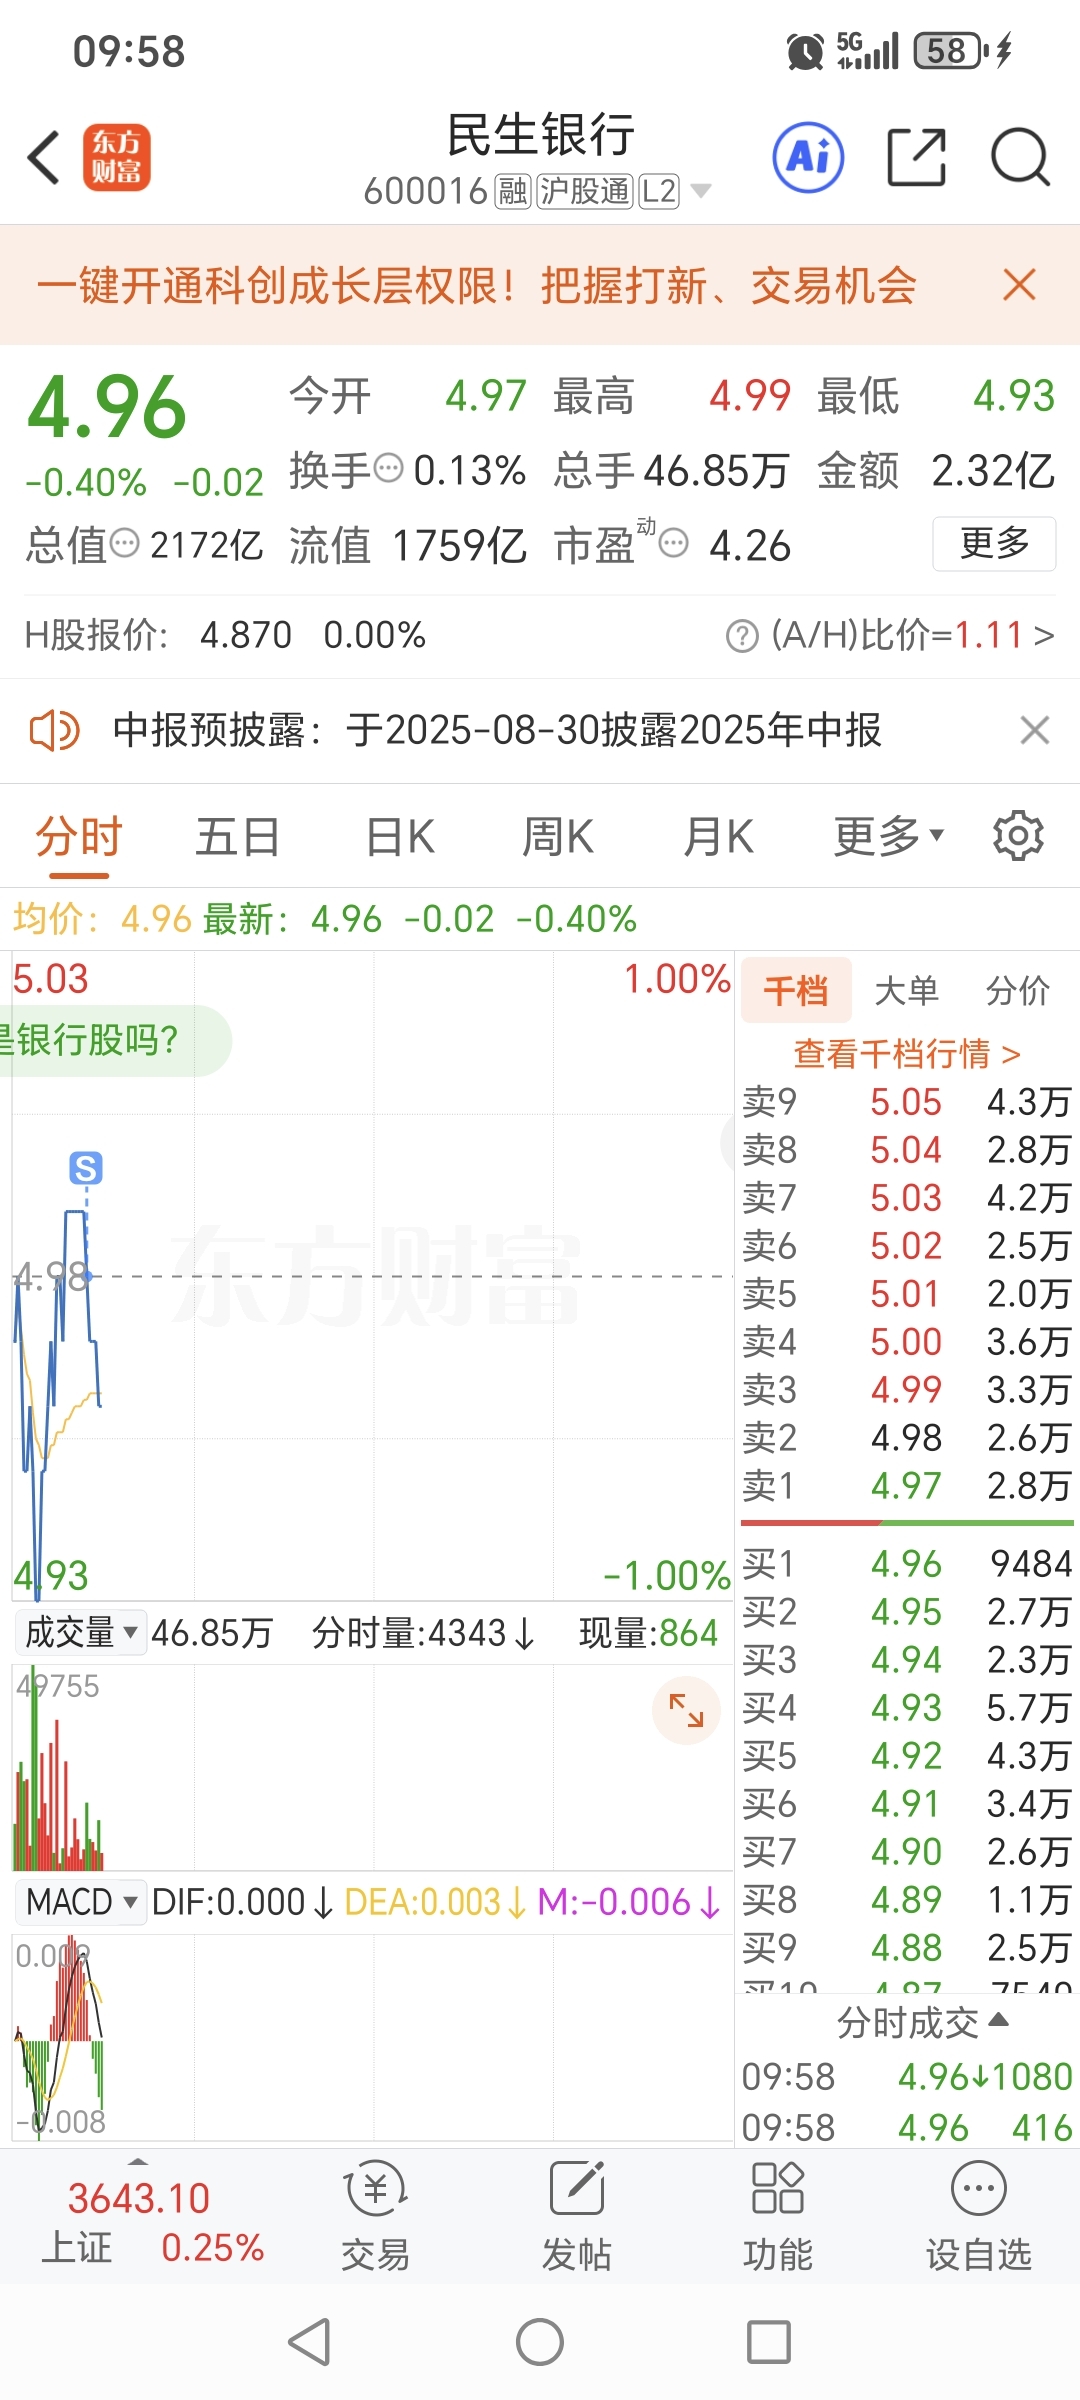Select 卖1 price 4.97 row
The height and width of the screenshot is (2400, 1080).
[906, 1485]
